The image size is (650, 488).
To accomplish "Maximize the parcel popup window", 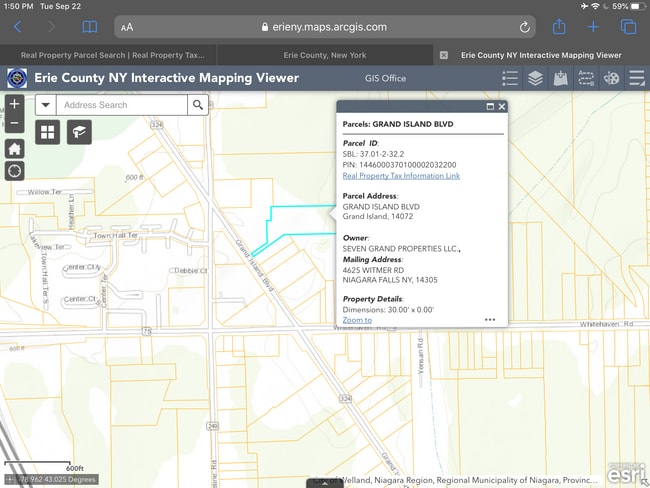I will [x=490, y=107].
